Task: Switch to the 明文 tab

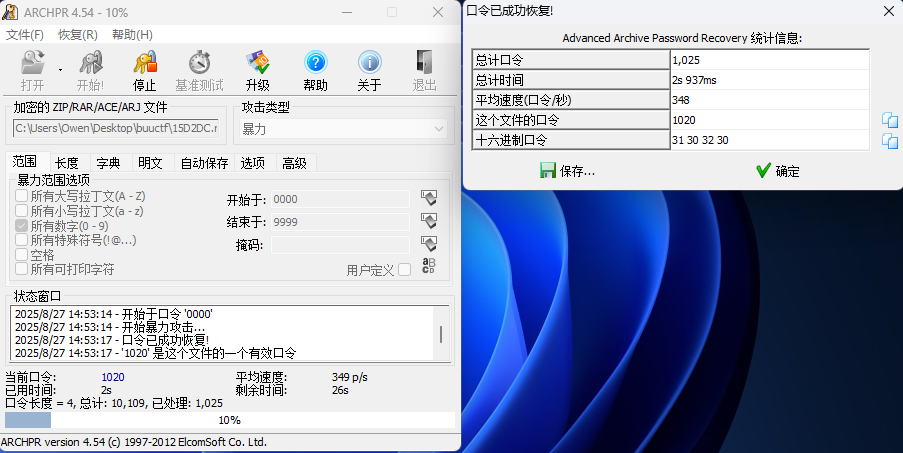Action: [x=150, y=163]
